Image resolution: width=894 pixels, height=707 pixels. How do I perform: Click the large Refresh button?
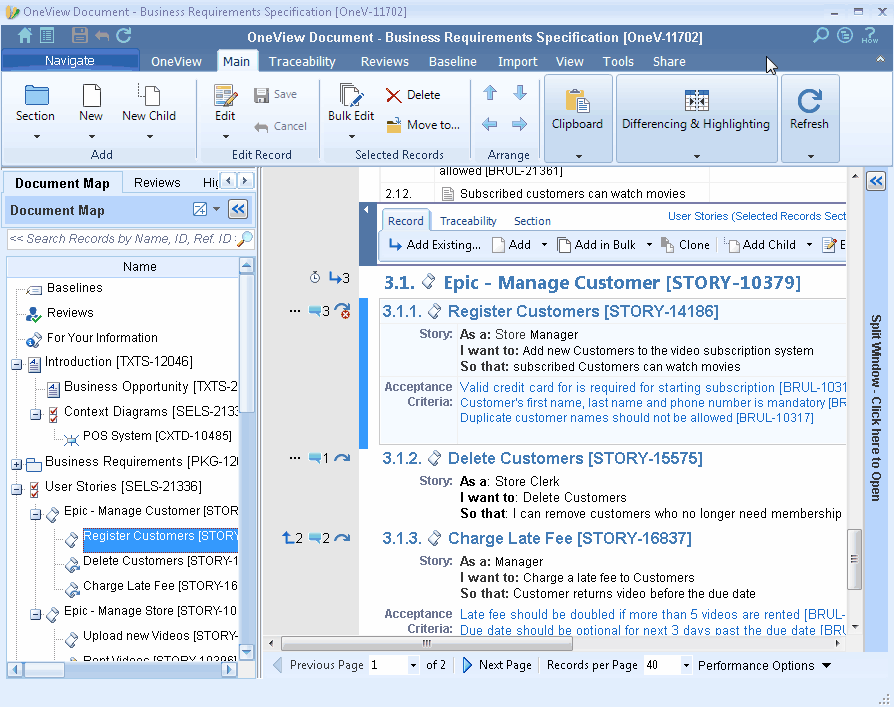tap(809, 118)
